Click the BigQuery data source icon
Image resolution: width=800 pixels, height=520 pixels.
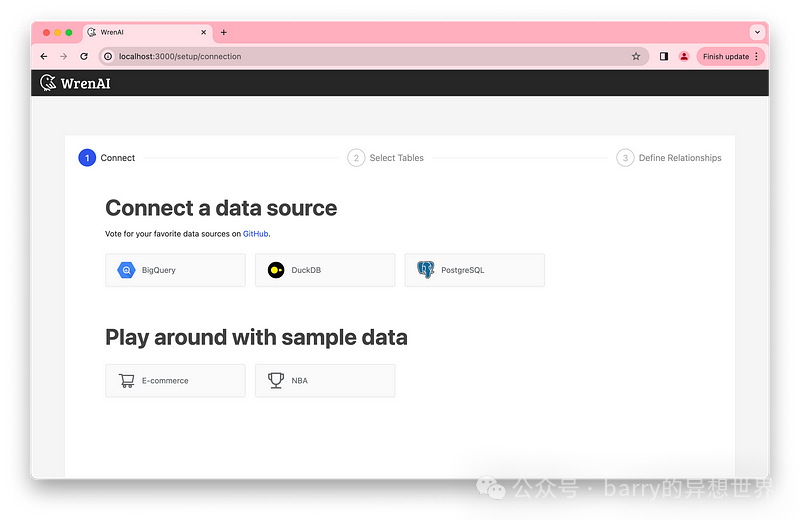(x=127, y=270)
